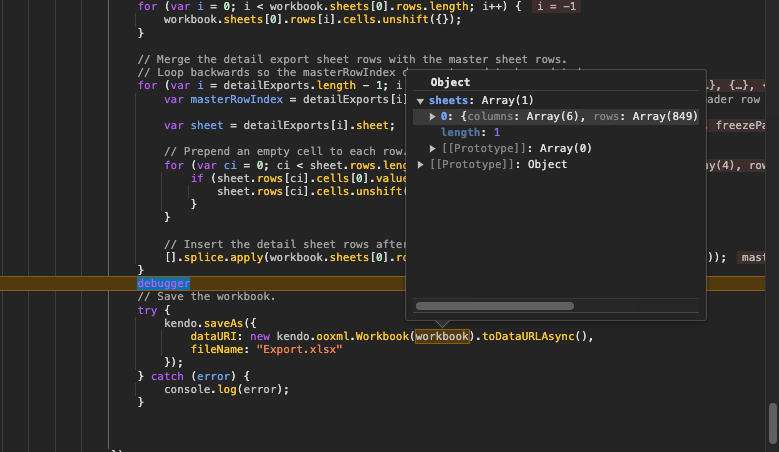Click the try keyword line
The height and width of the screenshot is (452, 779).
[x=147, y=311]
